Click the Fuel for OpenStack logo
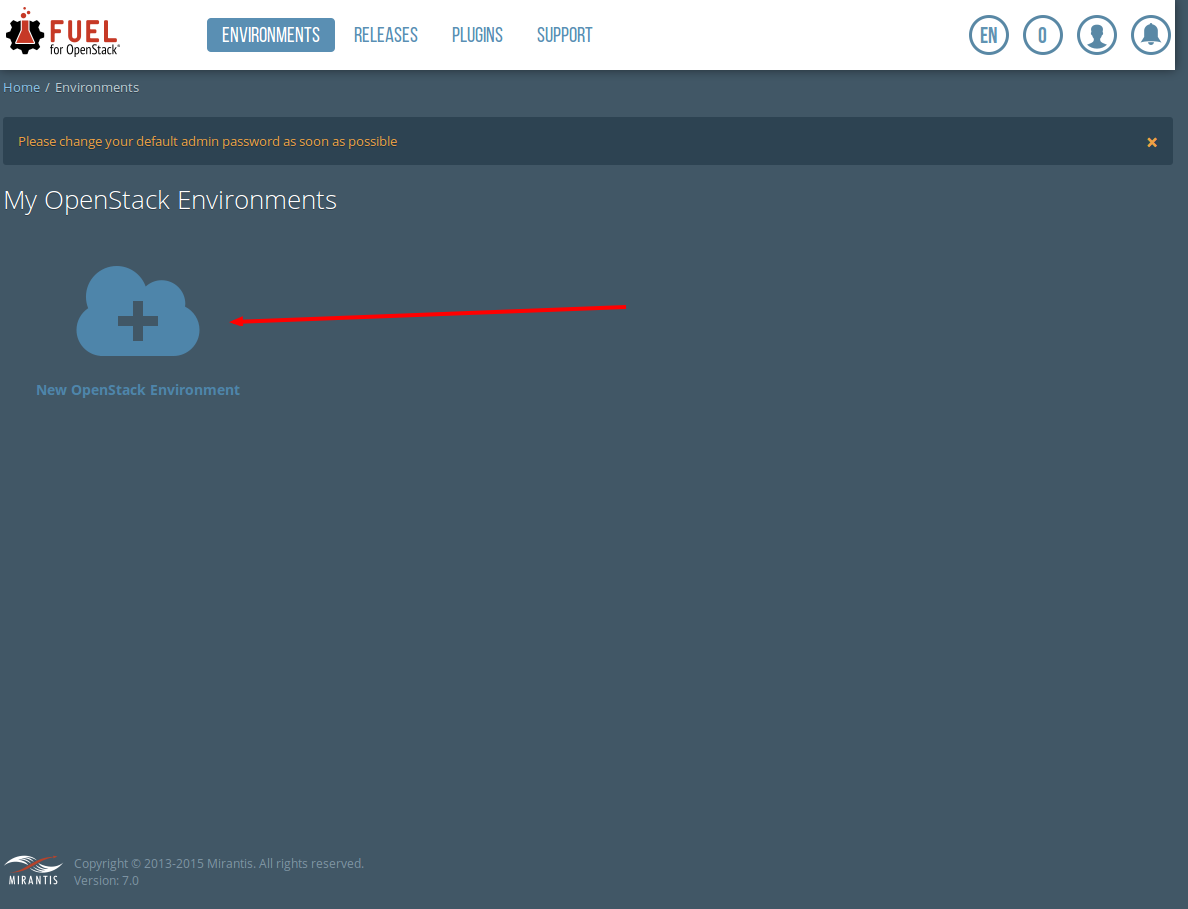Screen dimensions: 1188x909 [x=63, y=33]
